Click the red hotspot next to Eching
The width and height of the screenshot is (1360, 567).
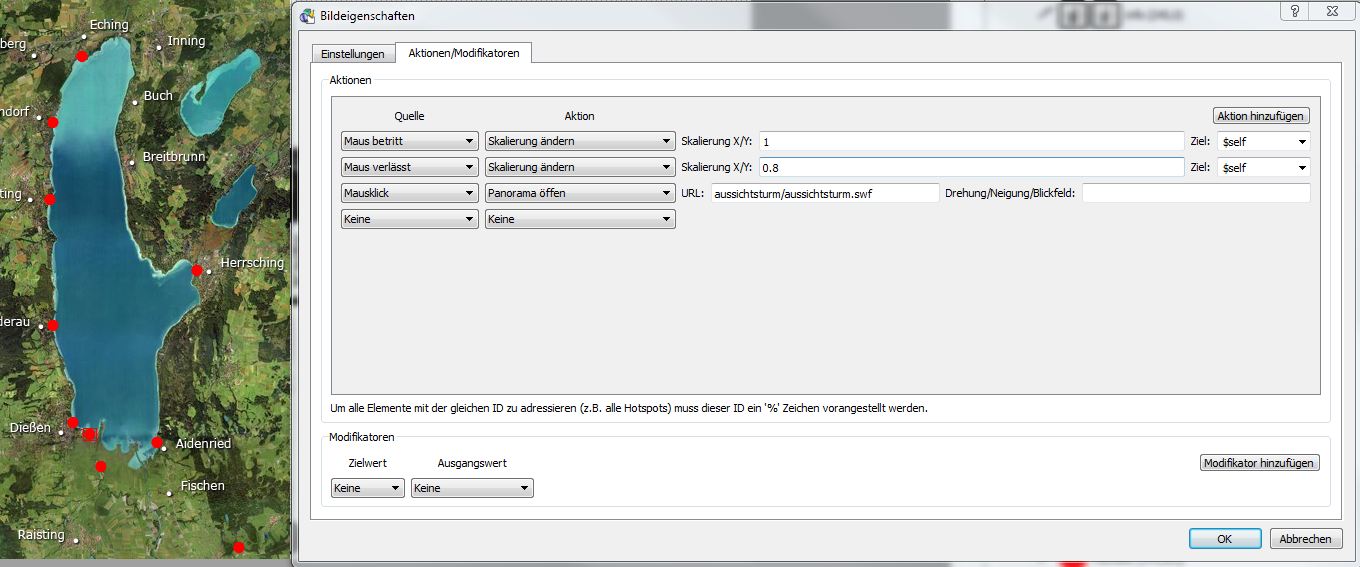(82, 56)
